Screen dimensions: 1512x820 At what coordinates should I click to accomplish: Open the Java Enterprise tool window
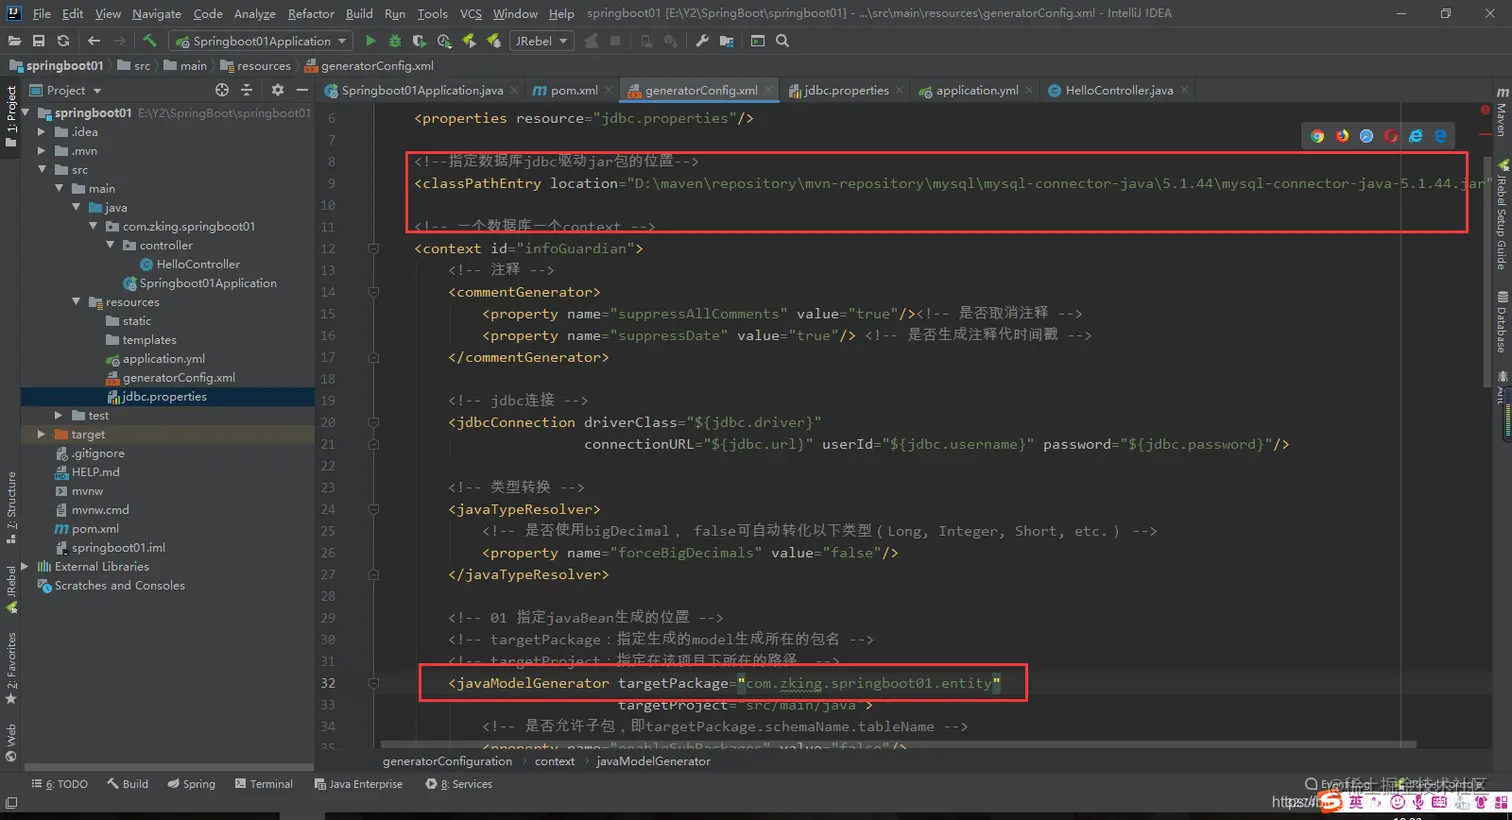click(x=358, y=784)
